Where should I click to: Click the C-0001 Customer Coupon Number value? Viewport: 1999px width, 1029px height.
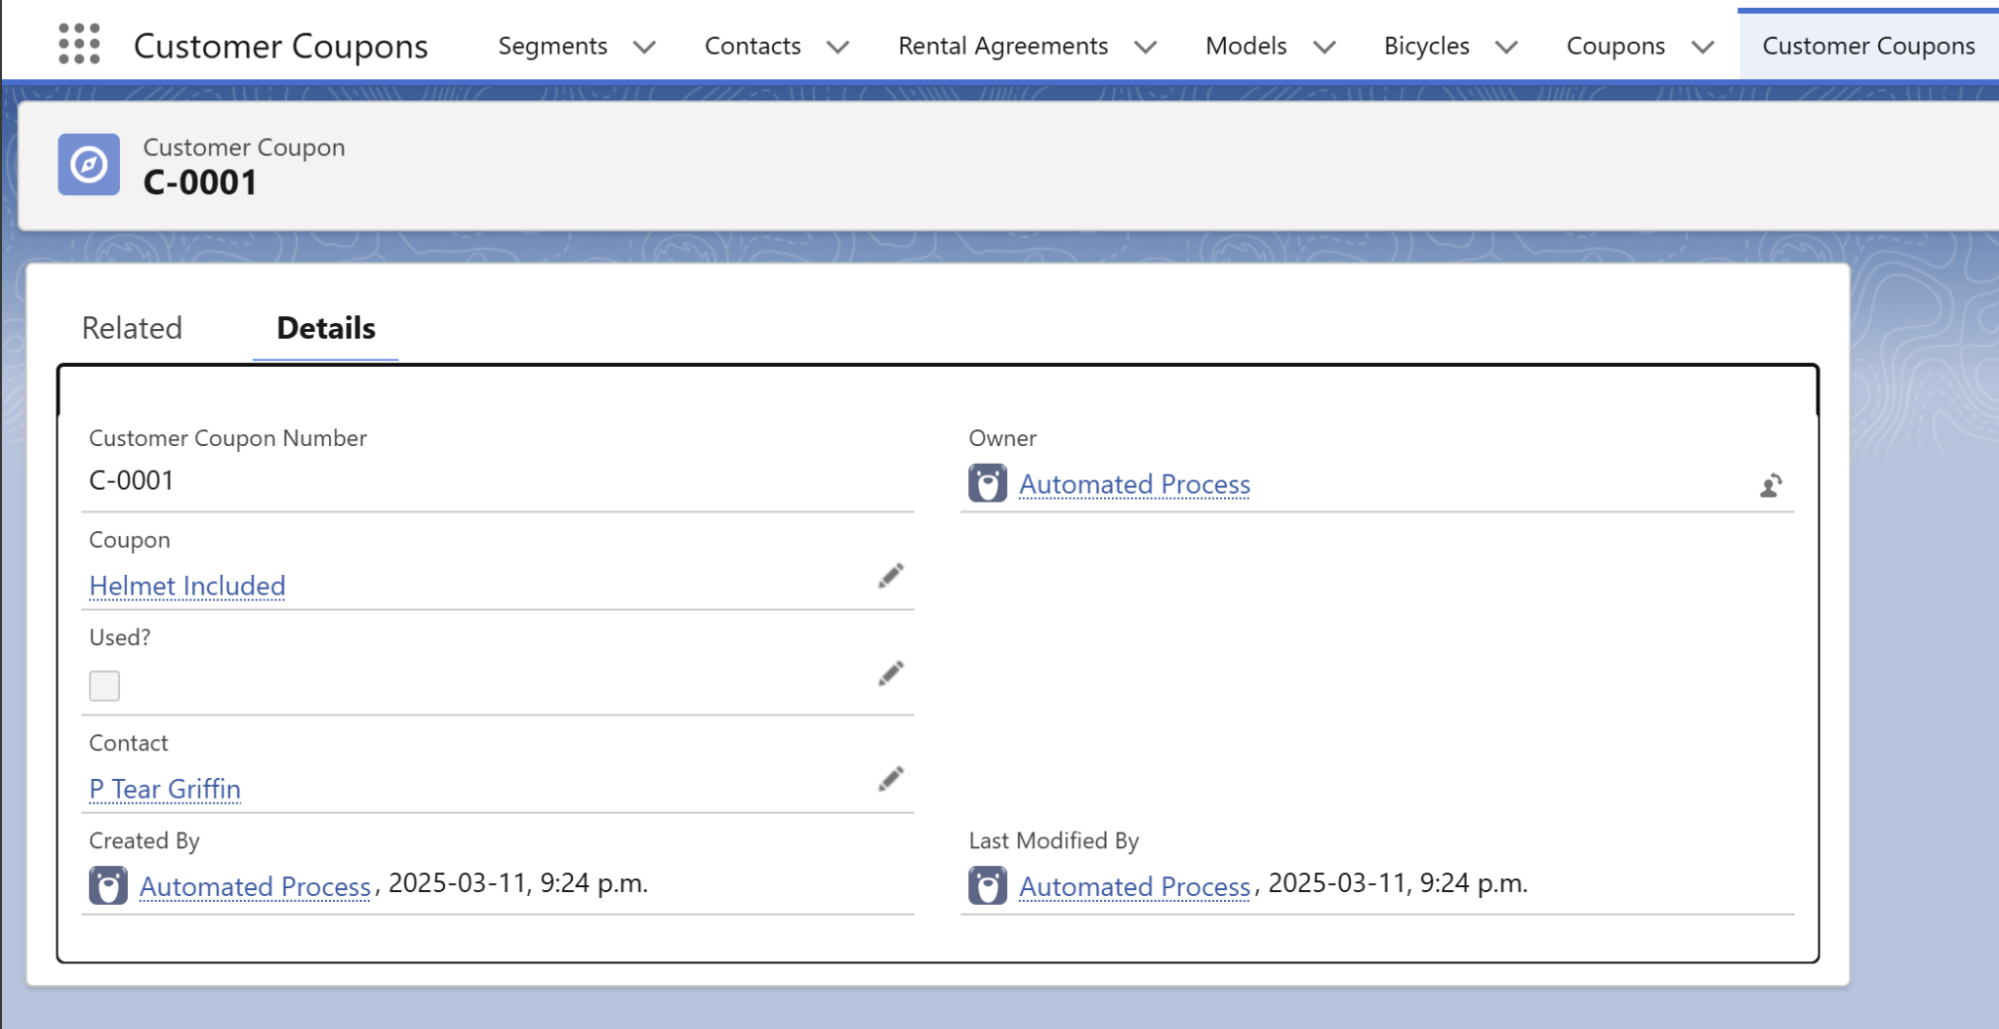pos(131,481)
